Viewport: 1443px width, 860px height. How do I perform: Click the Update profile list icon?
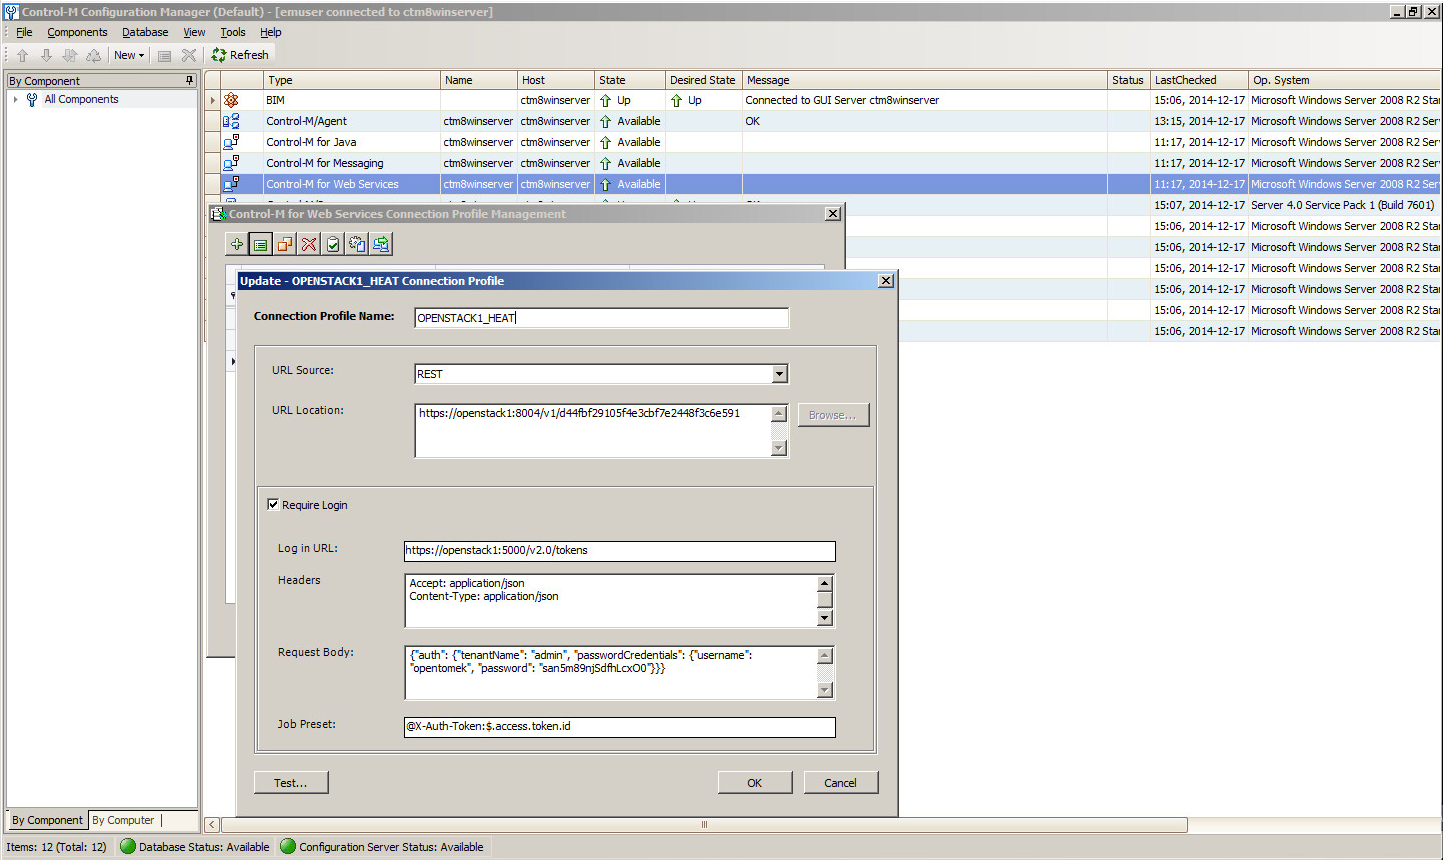point(260,244)
